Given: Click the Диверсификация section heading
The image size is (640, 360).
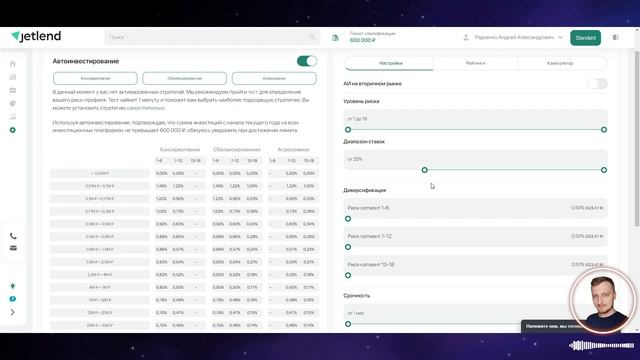Looking at the screenshot, I should [364, 190].
